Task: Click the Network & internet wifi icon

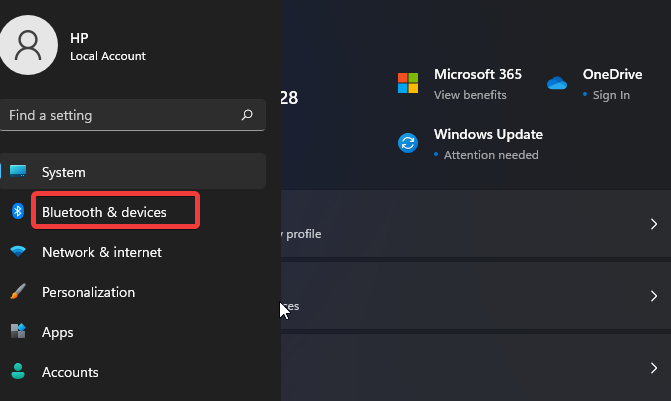Action: (18, 252)
